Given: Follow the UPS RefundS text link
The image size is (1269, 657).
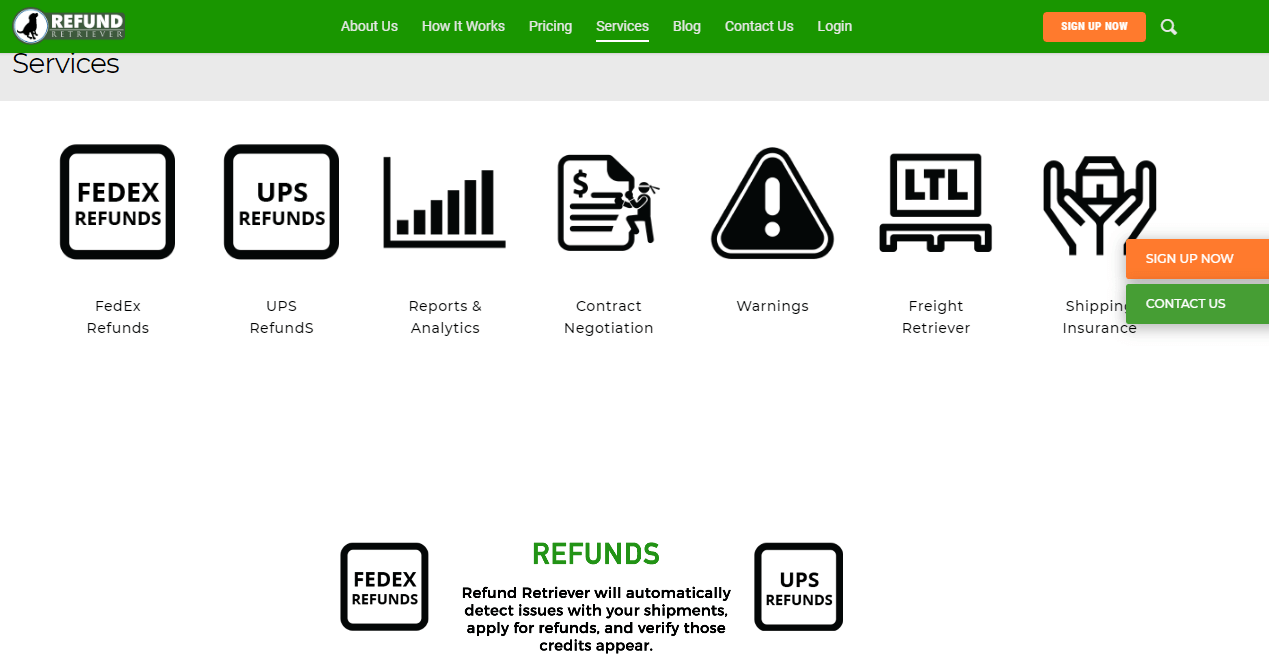Looking at the screenshot, I should point(282,317).
